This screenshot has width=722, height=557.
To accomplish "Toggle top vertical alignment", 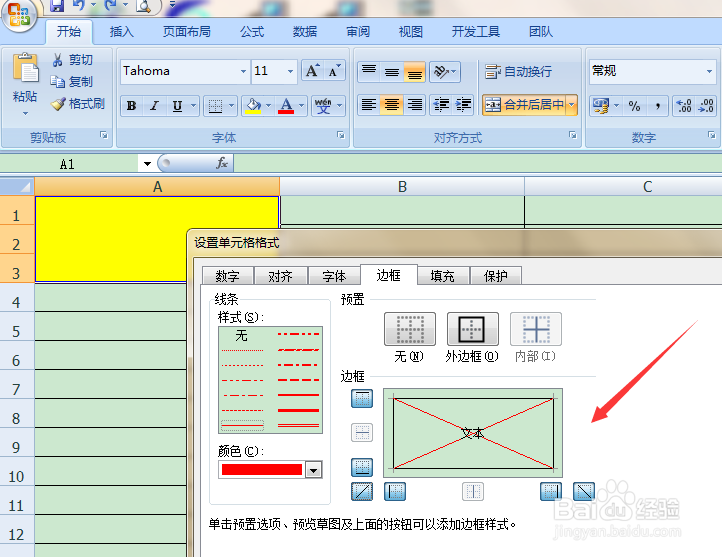I will click(x=369, y=71).
